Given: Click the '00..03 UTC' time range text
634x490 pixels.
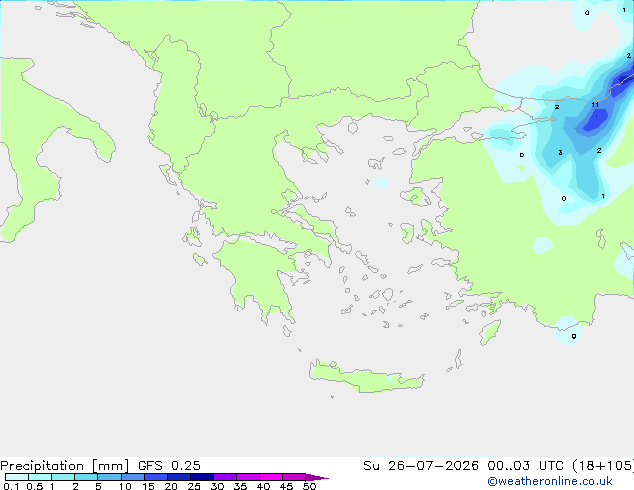Looking at the screenshot, I should tap(525, 466).
